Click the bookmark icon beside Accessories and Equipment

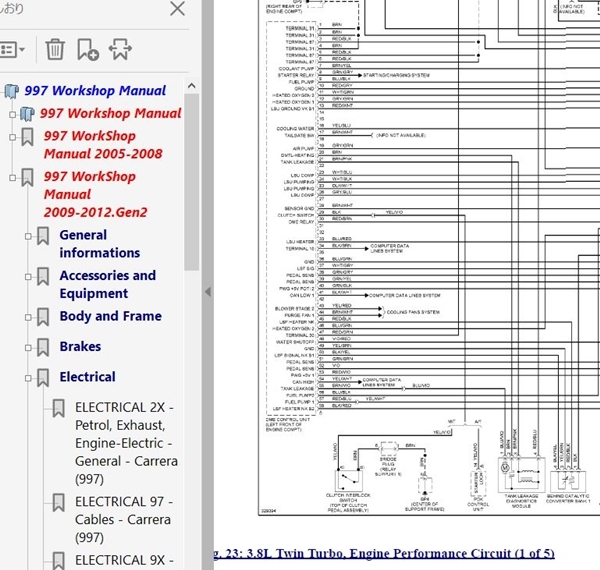(x=43, y=277)
